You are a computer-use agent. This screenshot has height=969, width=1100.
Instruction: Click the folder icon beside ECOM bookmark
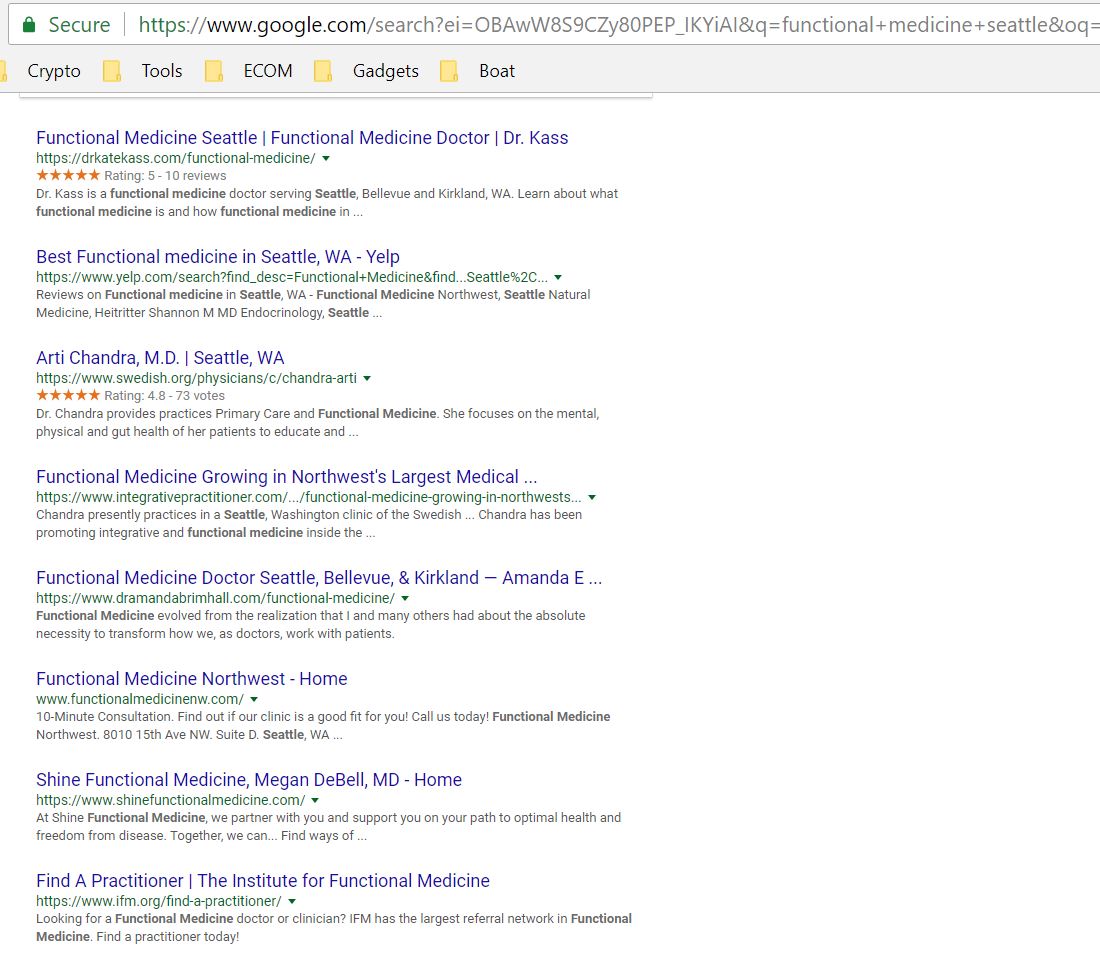[214, 71]
